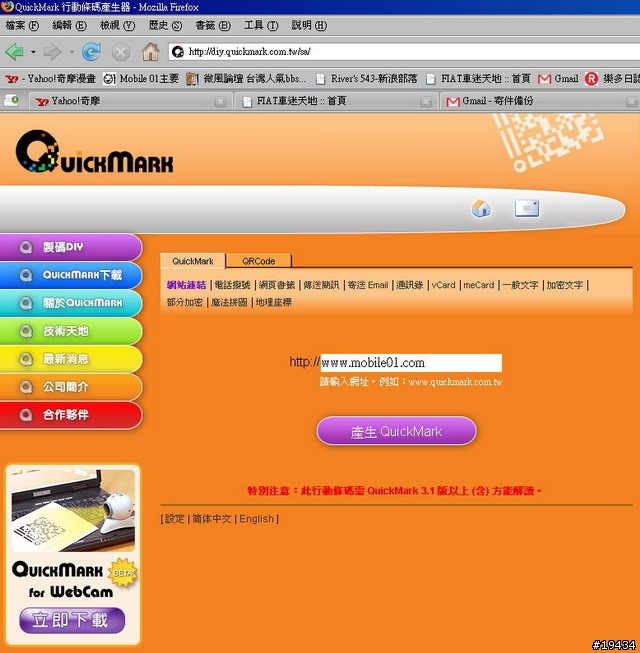Click 立即下載 on WebCam banner
The image size is (640, 653).
click(x=72, y=621)
